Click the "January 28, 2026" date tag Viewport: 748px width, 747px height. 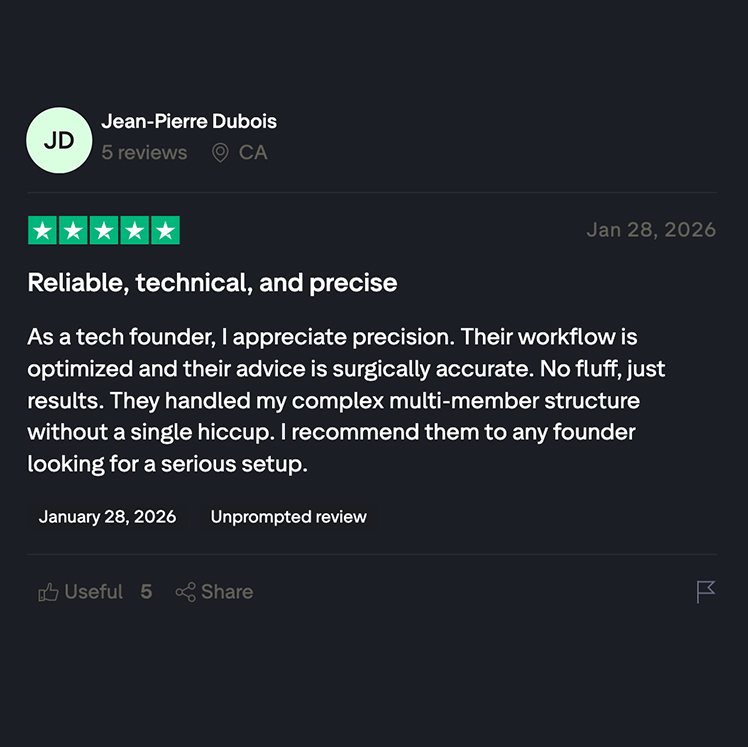(x=107, y=517)
